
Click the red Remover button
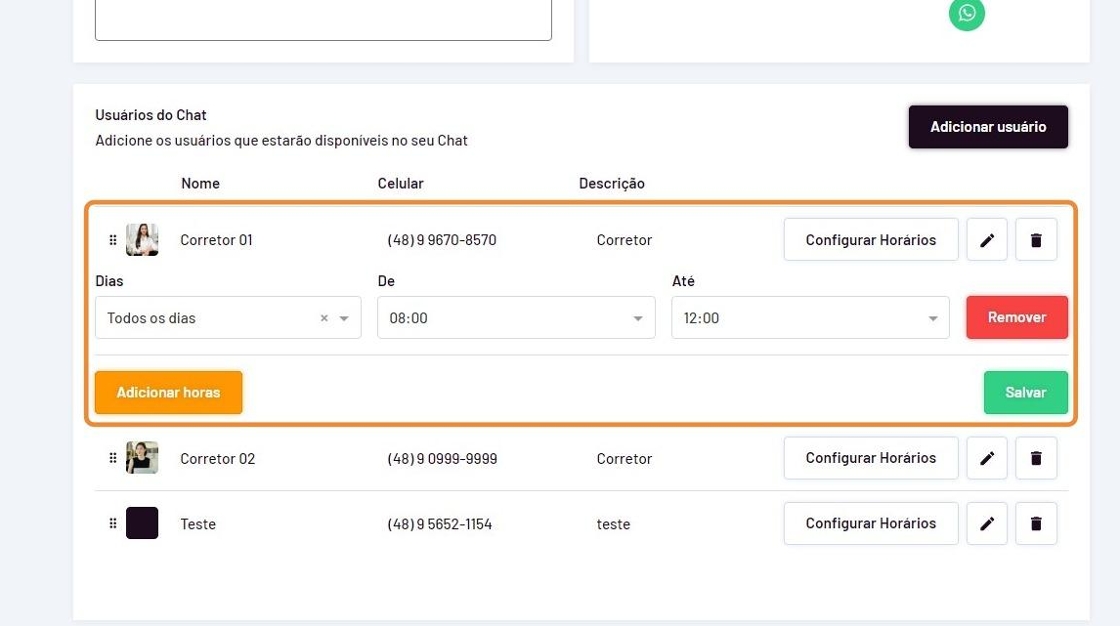pyautogui.click(x=1016, y=317)
